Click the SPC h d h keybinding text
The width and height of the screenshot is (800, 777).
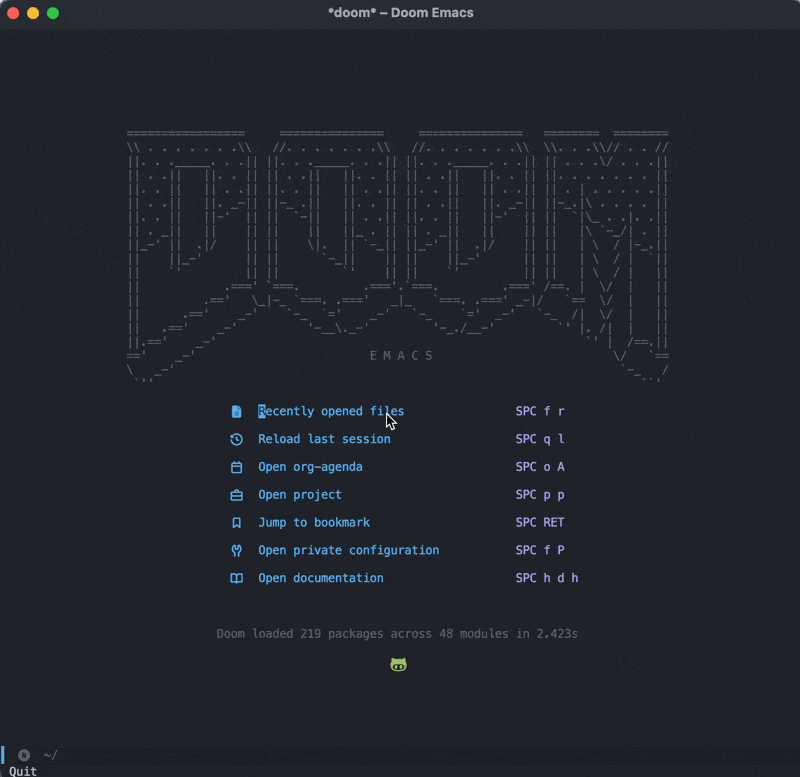[x=546, y=578]
